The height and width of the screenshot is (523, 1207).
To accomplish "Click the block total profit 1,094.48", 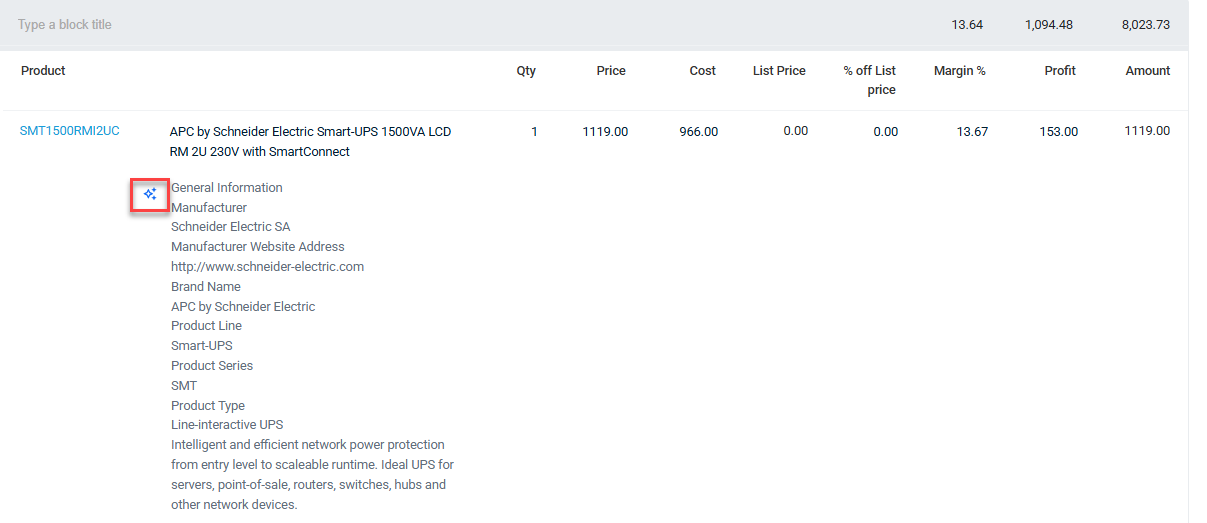I will 1048,25.
